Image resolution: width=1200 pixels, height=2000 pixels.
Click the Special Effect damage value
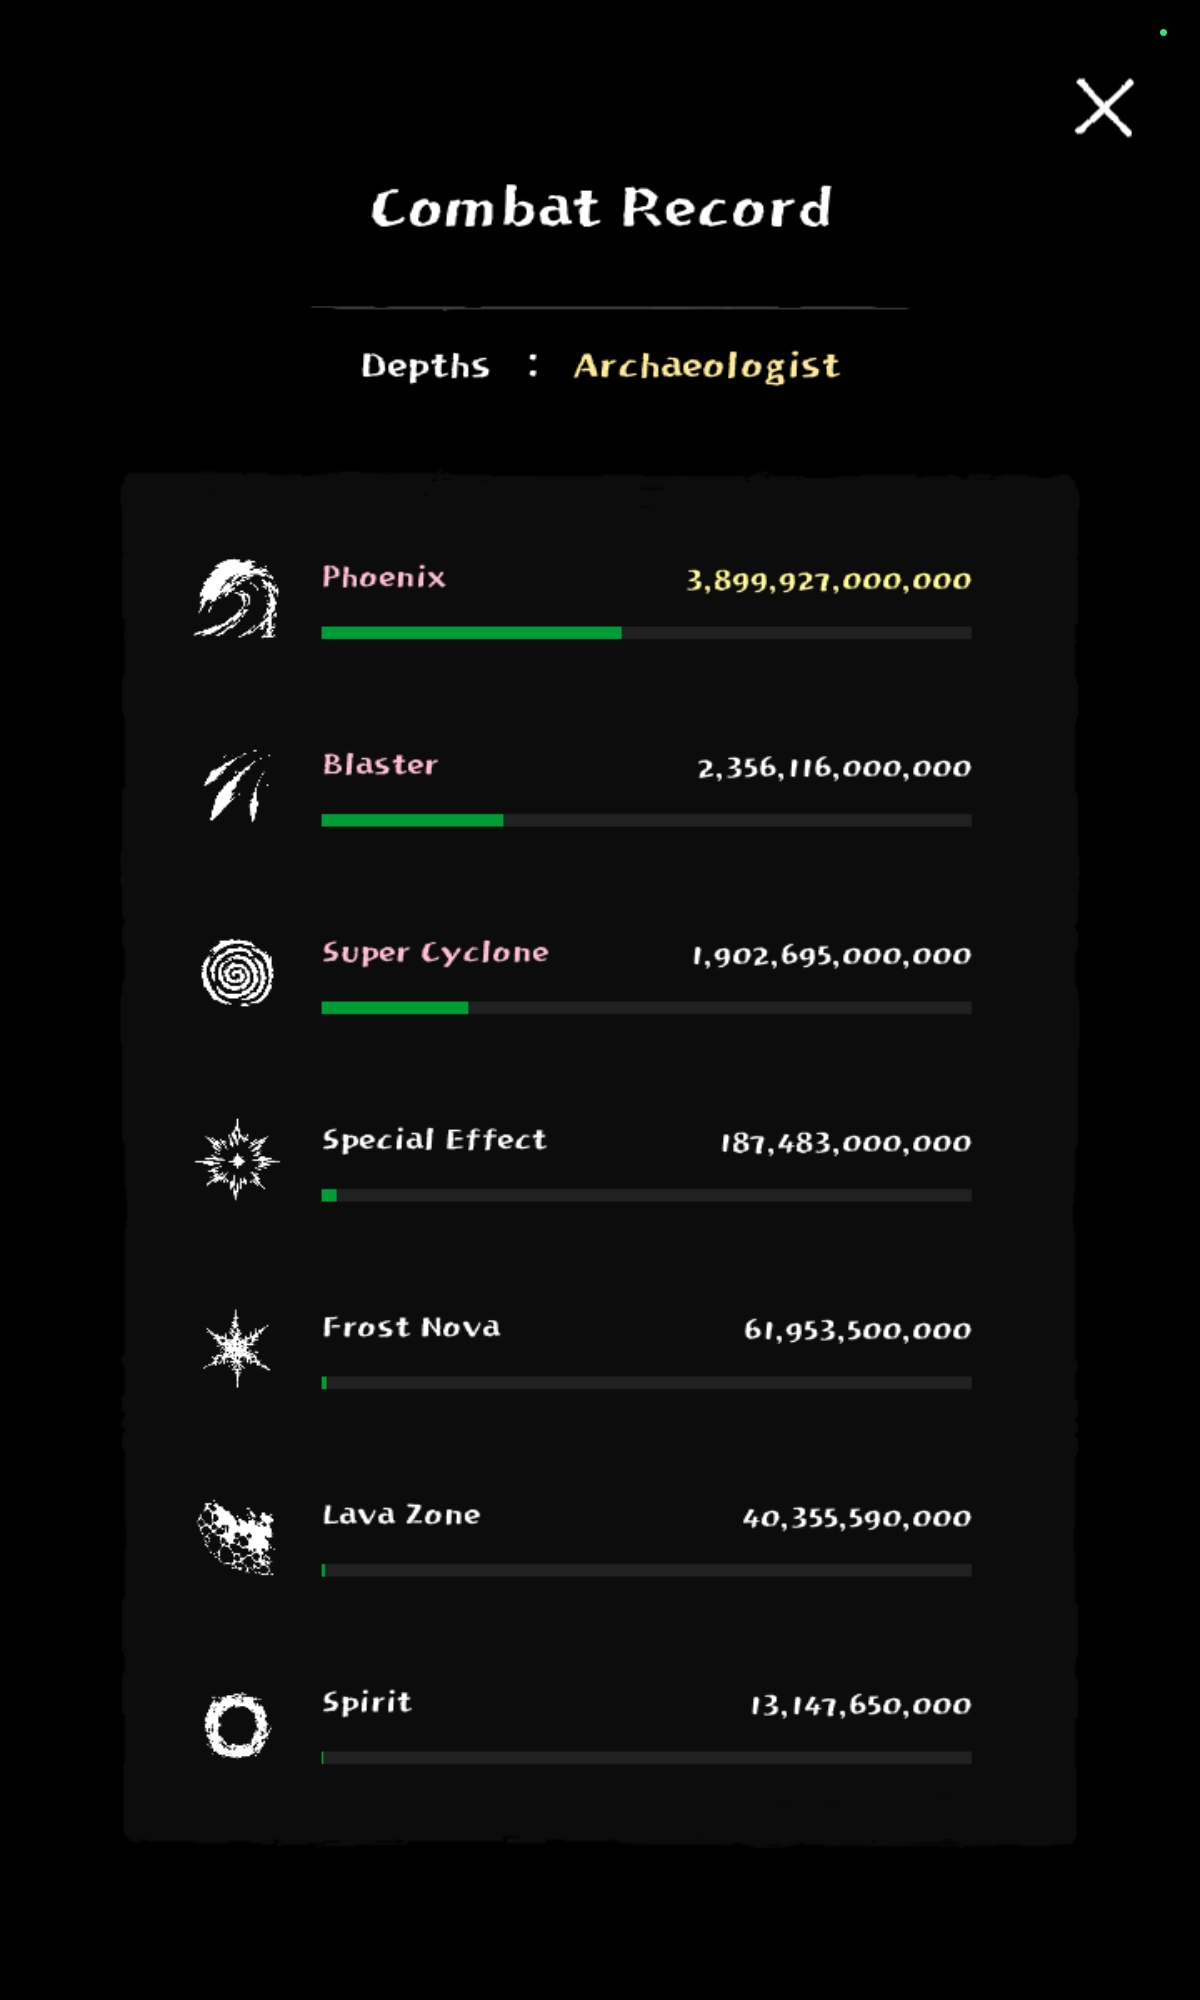[x=845, y=1143]
